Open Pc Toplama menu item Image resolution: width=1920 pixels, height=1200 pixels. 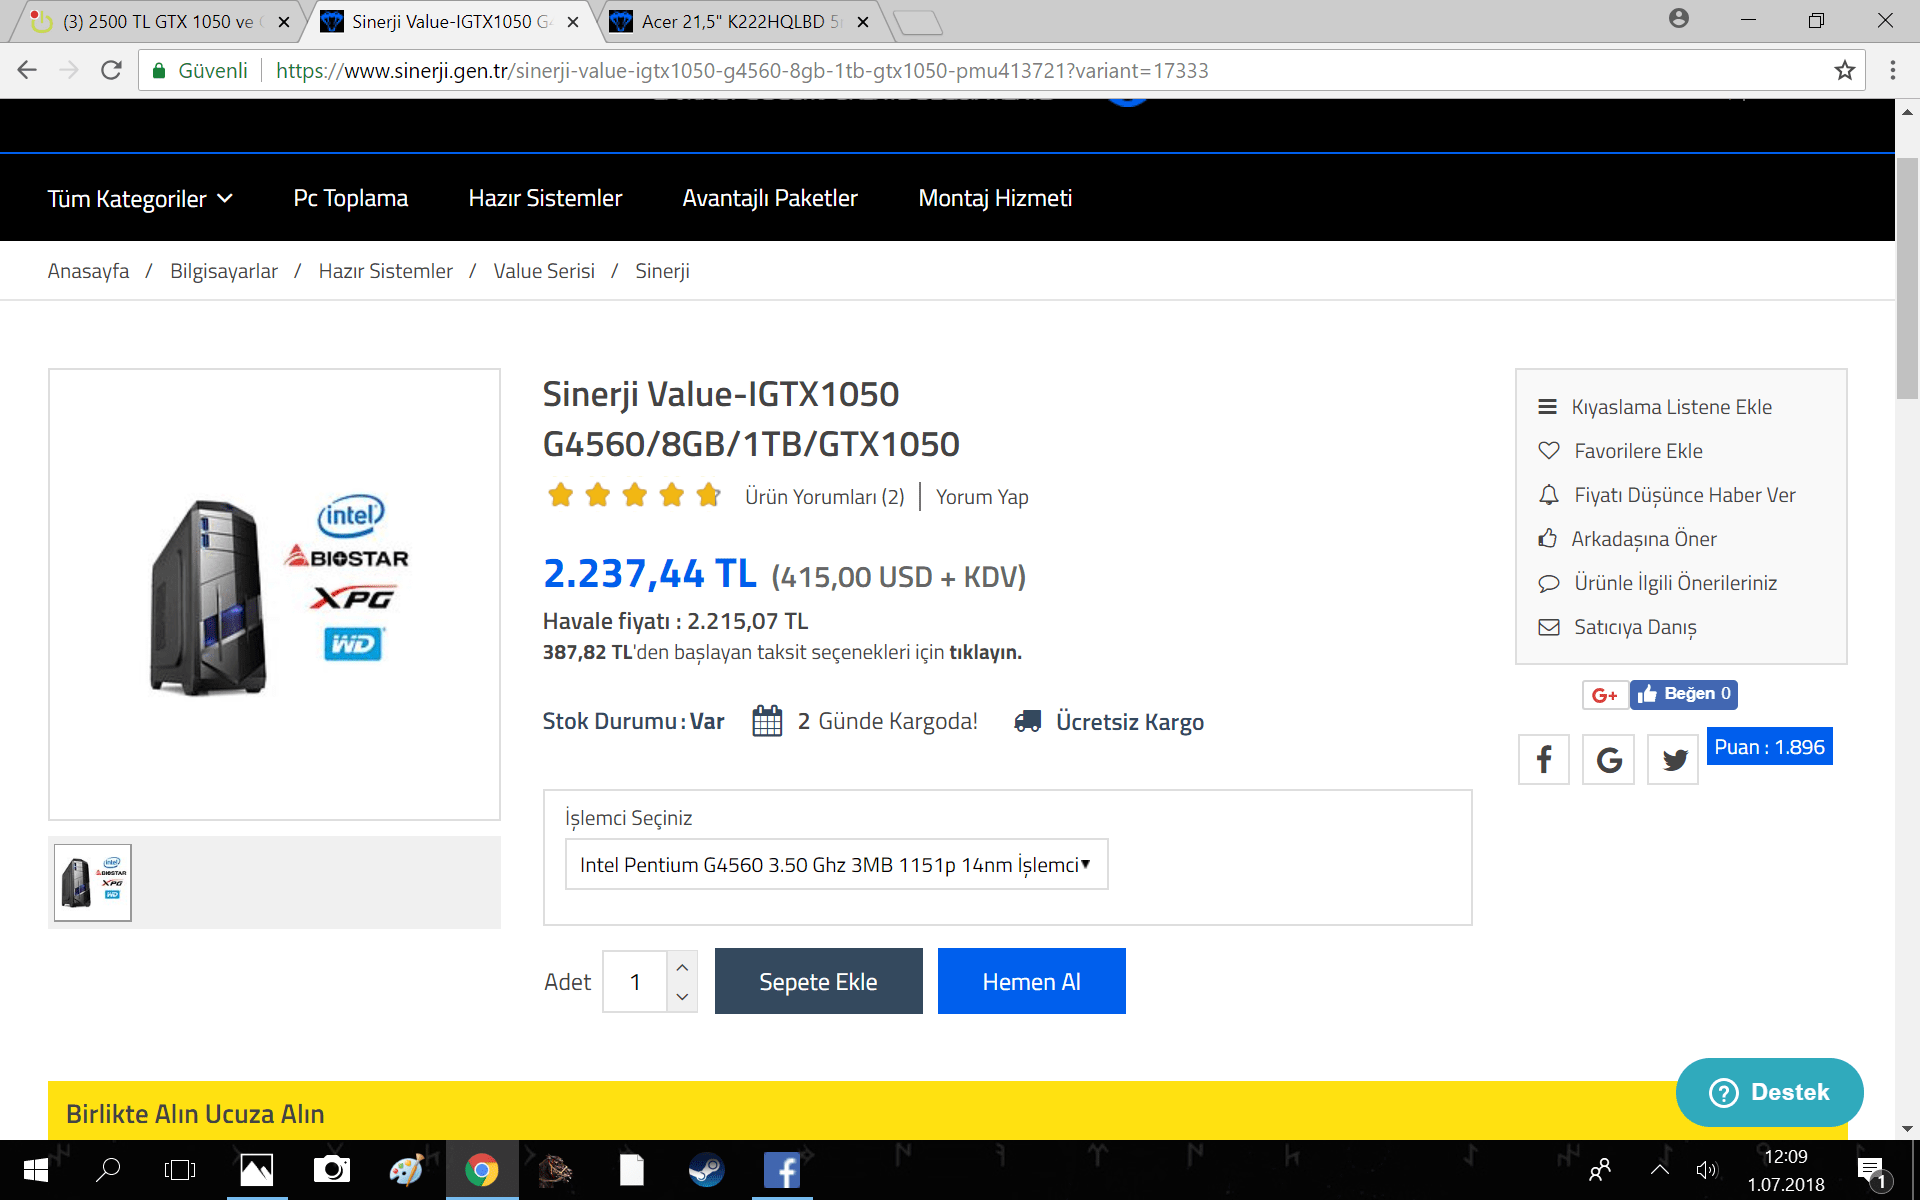[350, 199]
